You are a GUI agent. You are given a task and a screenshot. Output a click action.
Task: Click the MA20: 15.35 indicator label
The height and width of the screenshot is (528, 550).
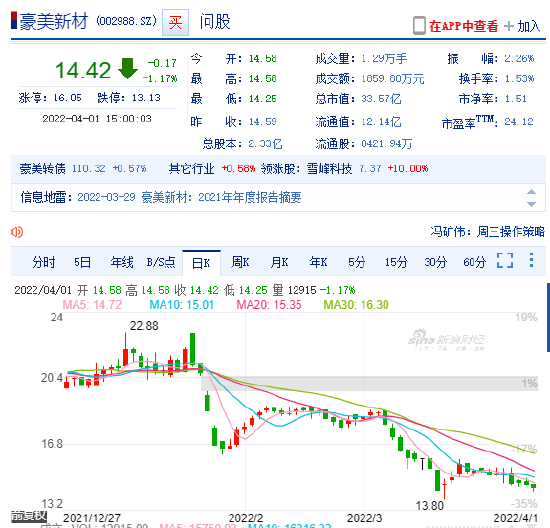tap(269, 305)
